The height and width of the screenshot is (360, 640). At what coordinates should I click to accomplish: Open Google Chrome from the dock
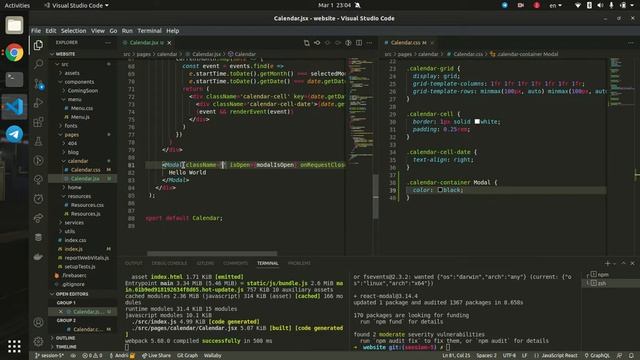coord(14,53)
